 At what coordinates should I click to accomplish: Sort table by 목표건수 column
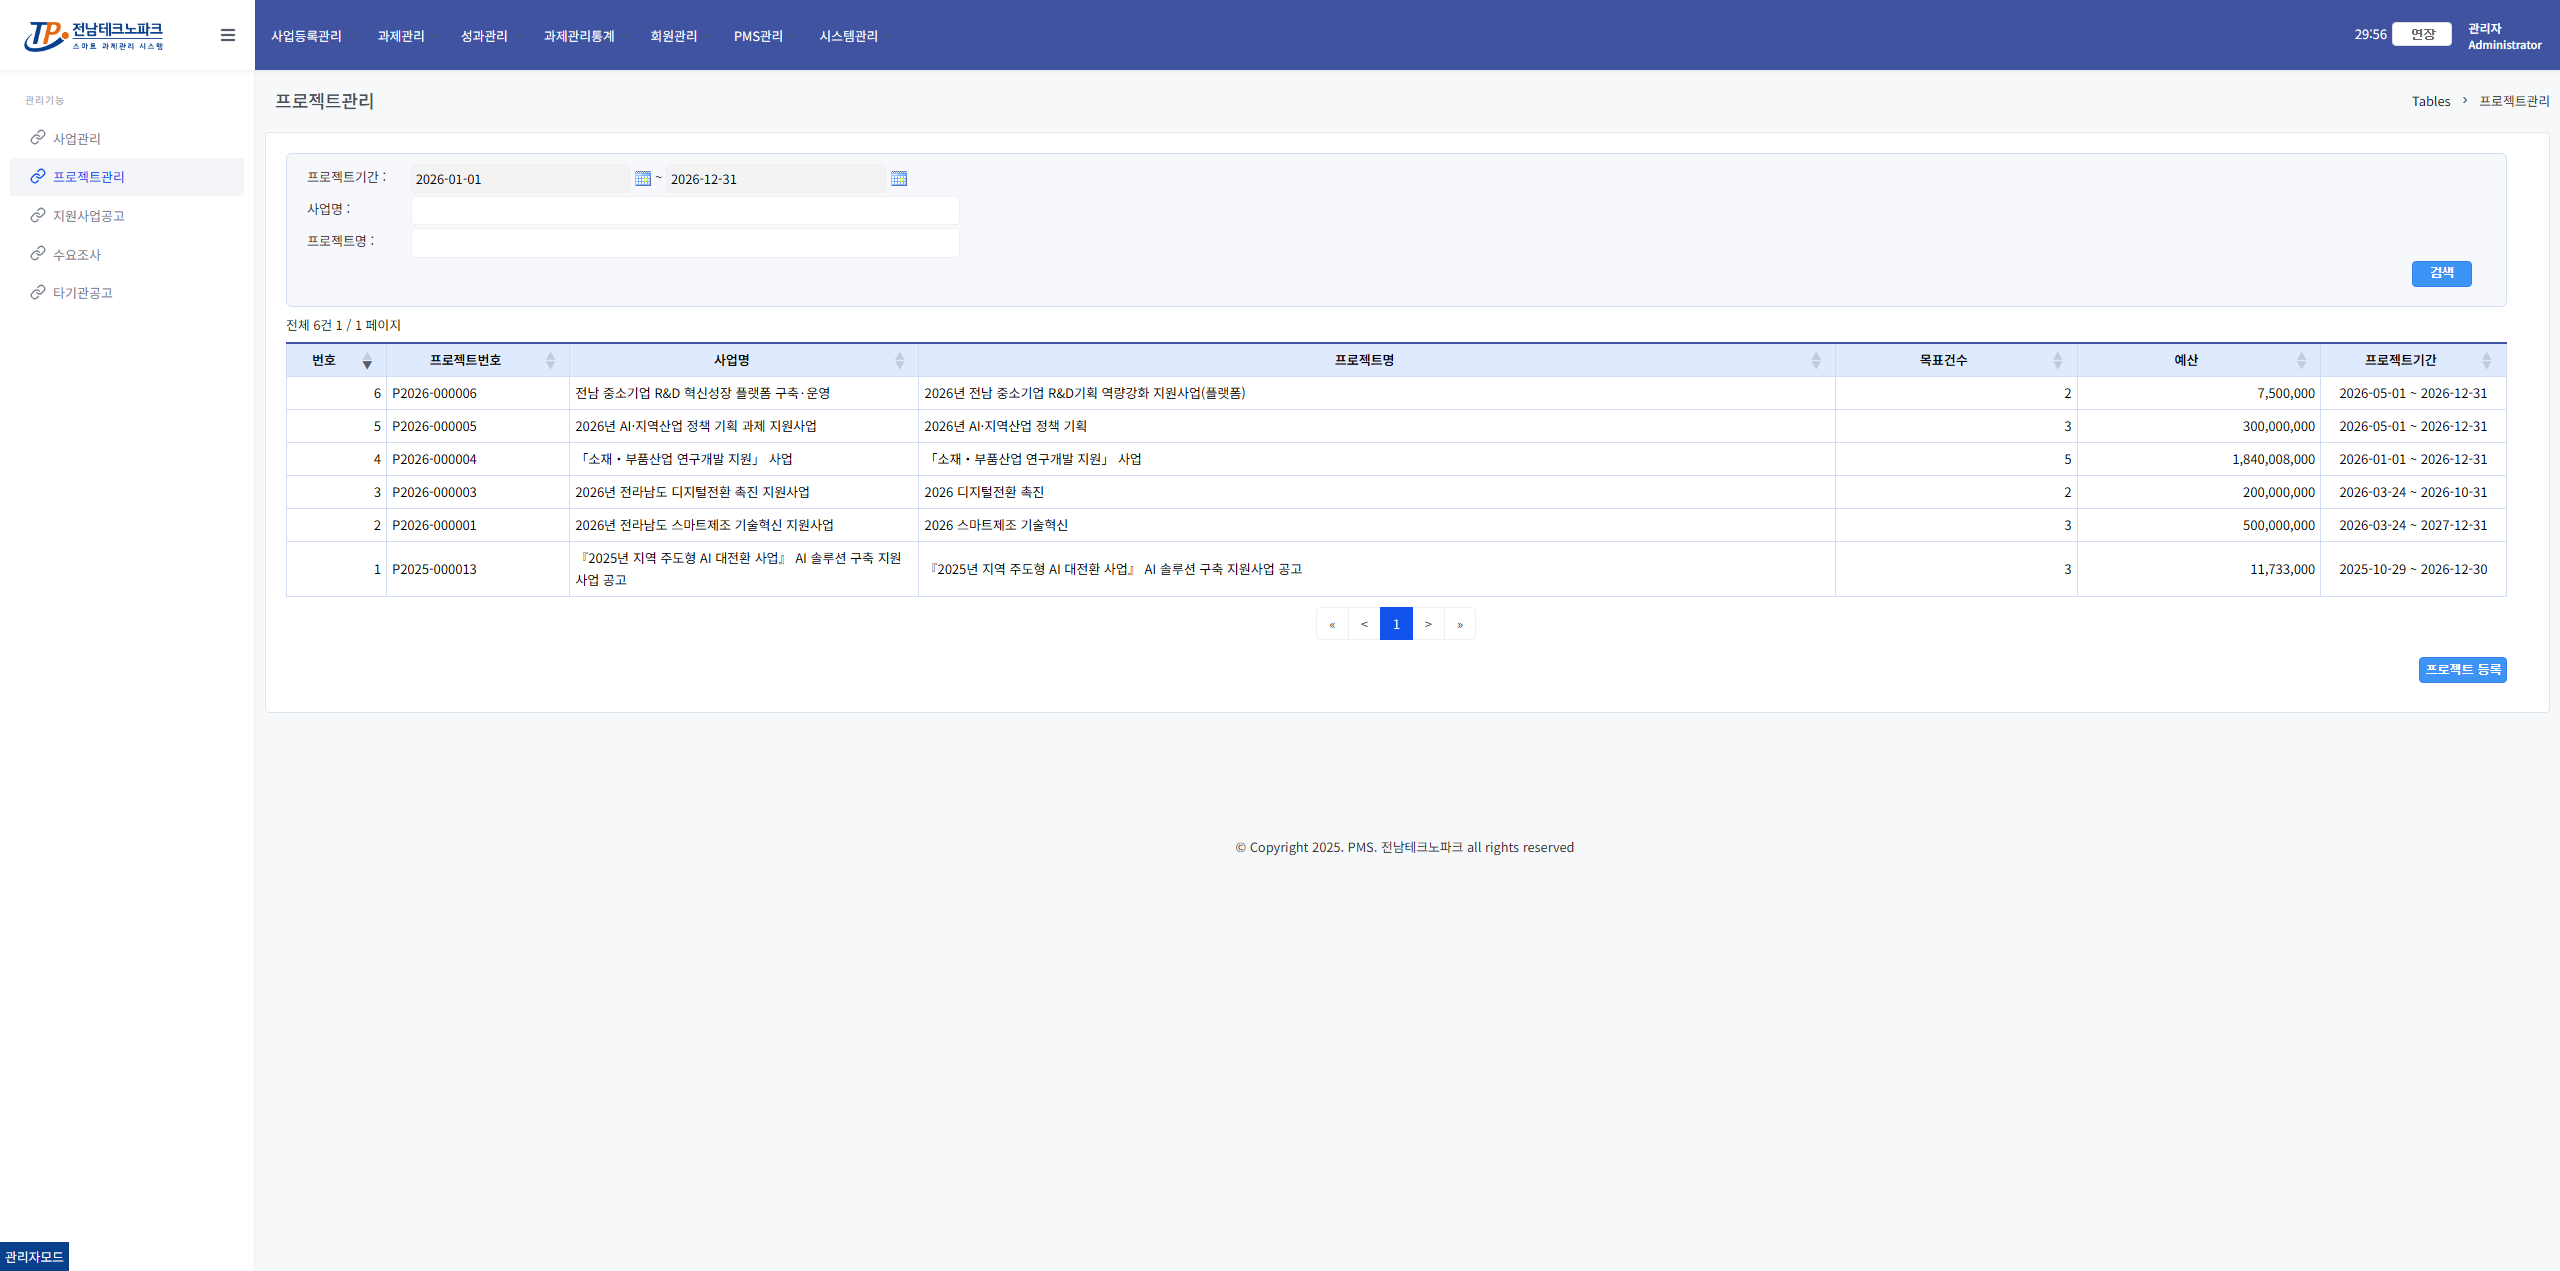point(2057,360)
